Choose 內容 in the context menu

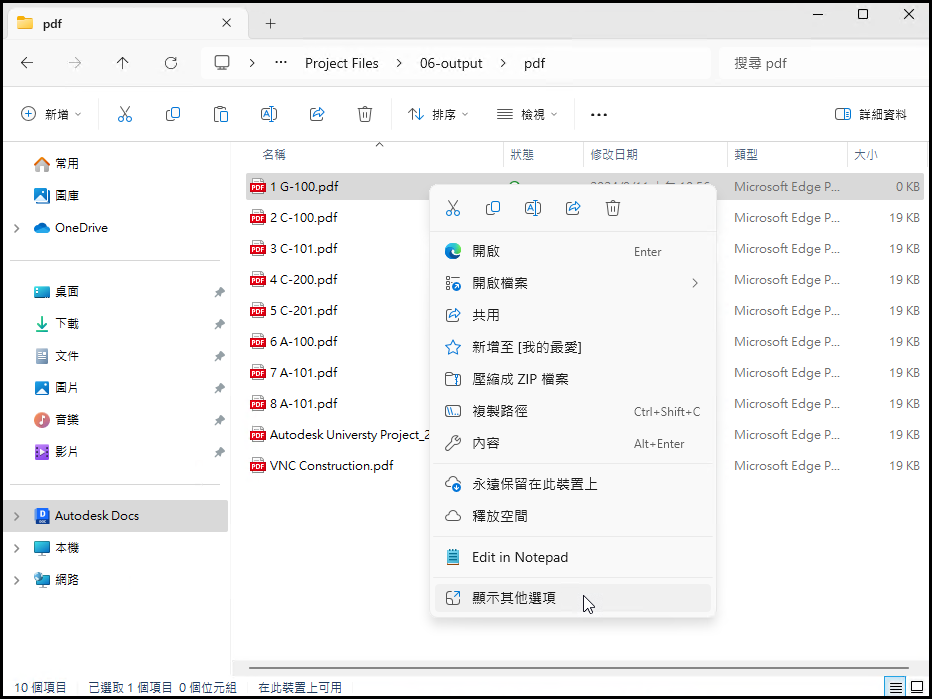572,443
